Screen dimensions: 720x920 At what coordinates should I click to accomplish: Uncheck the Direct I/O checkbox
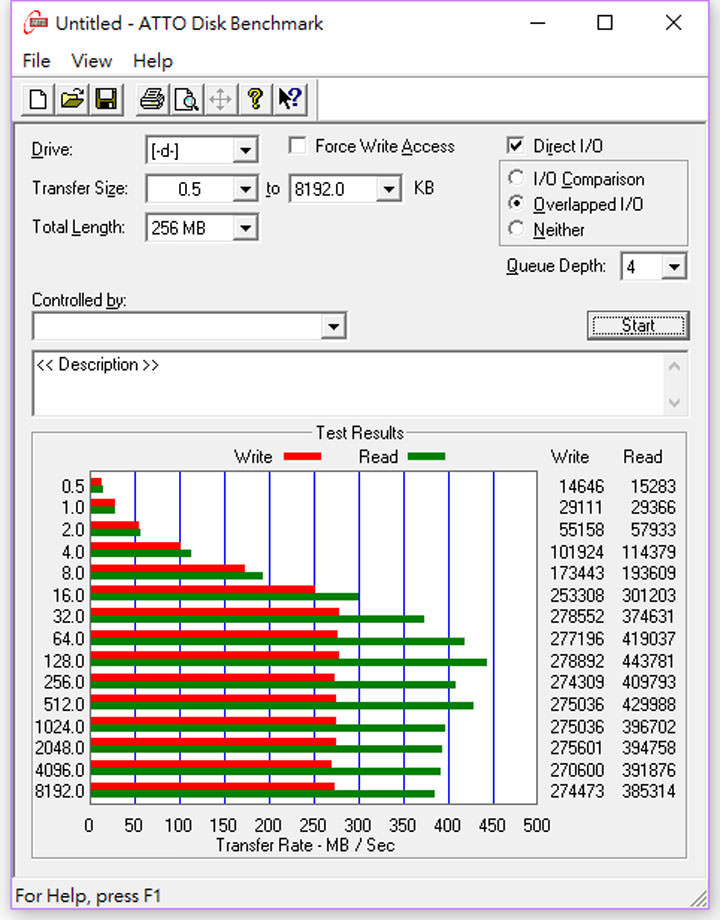pyautogui.click(x=516, y=146)
